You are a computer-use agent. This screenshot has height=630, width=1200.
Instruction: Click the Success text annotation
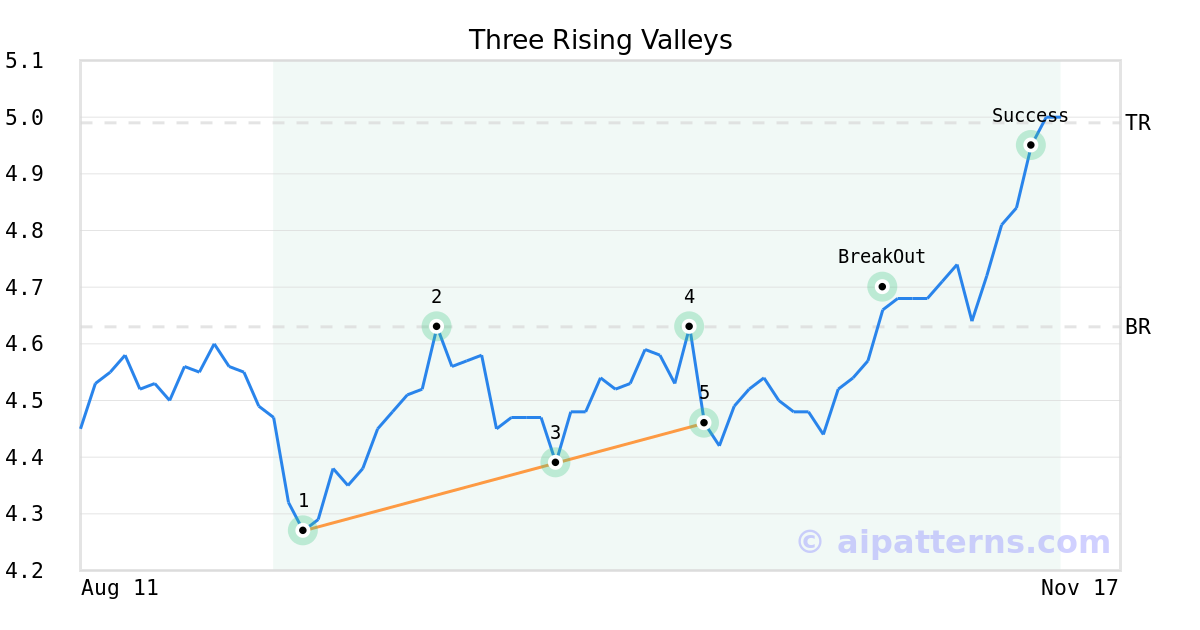click(1030, 116)
